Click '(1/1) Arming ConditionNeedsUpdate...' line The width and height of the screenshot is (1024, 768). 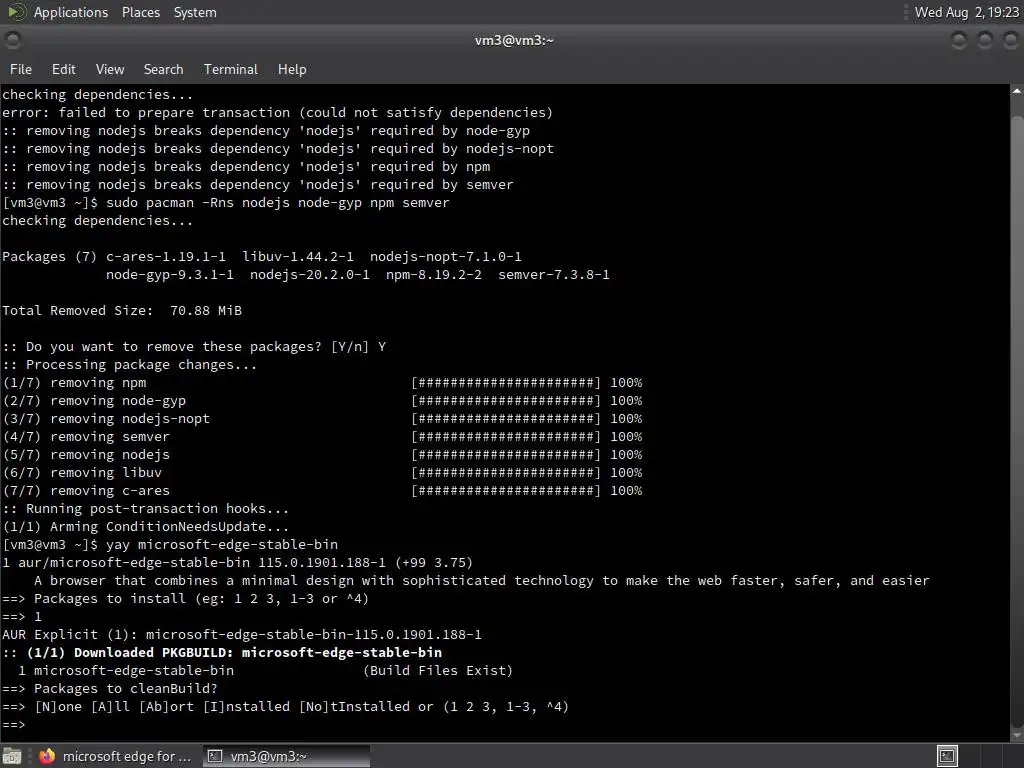(146, 527)
